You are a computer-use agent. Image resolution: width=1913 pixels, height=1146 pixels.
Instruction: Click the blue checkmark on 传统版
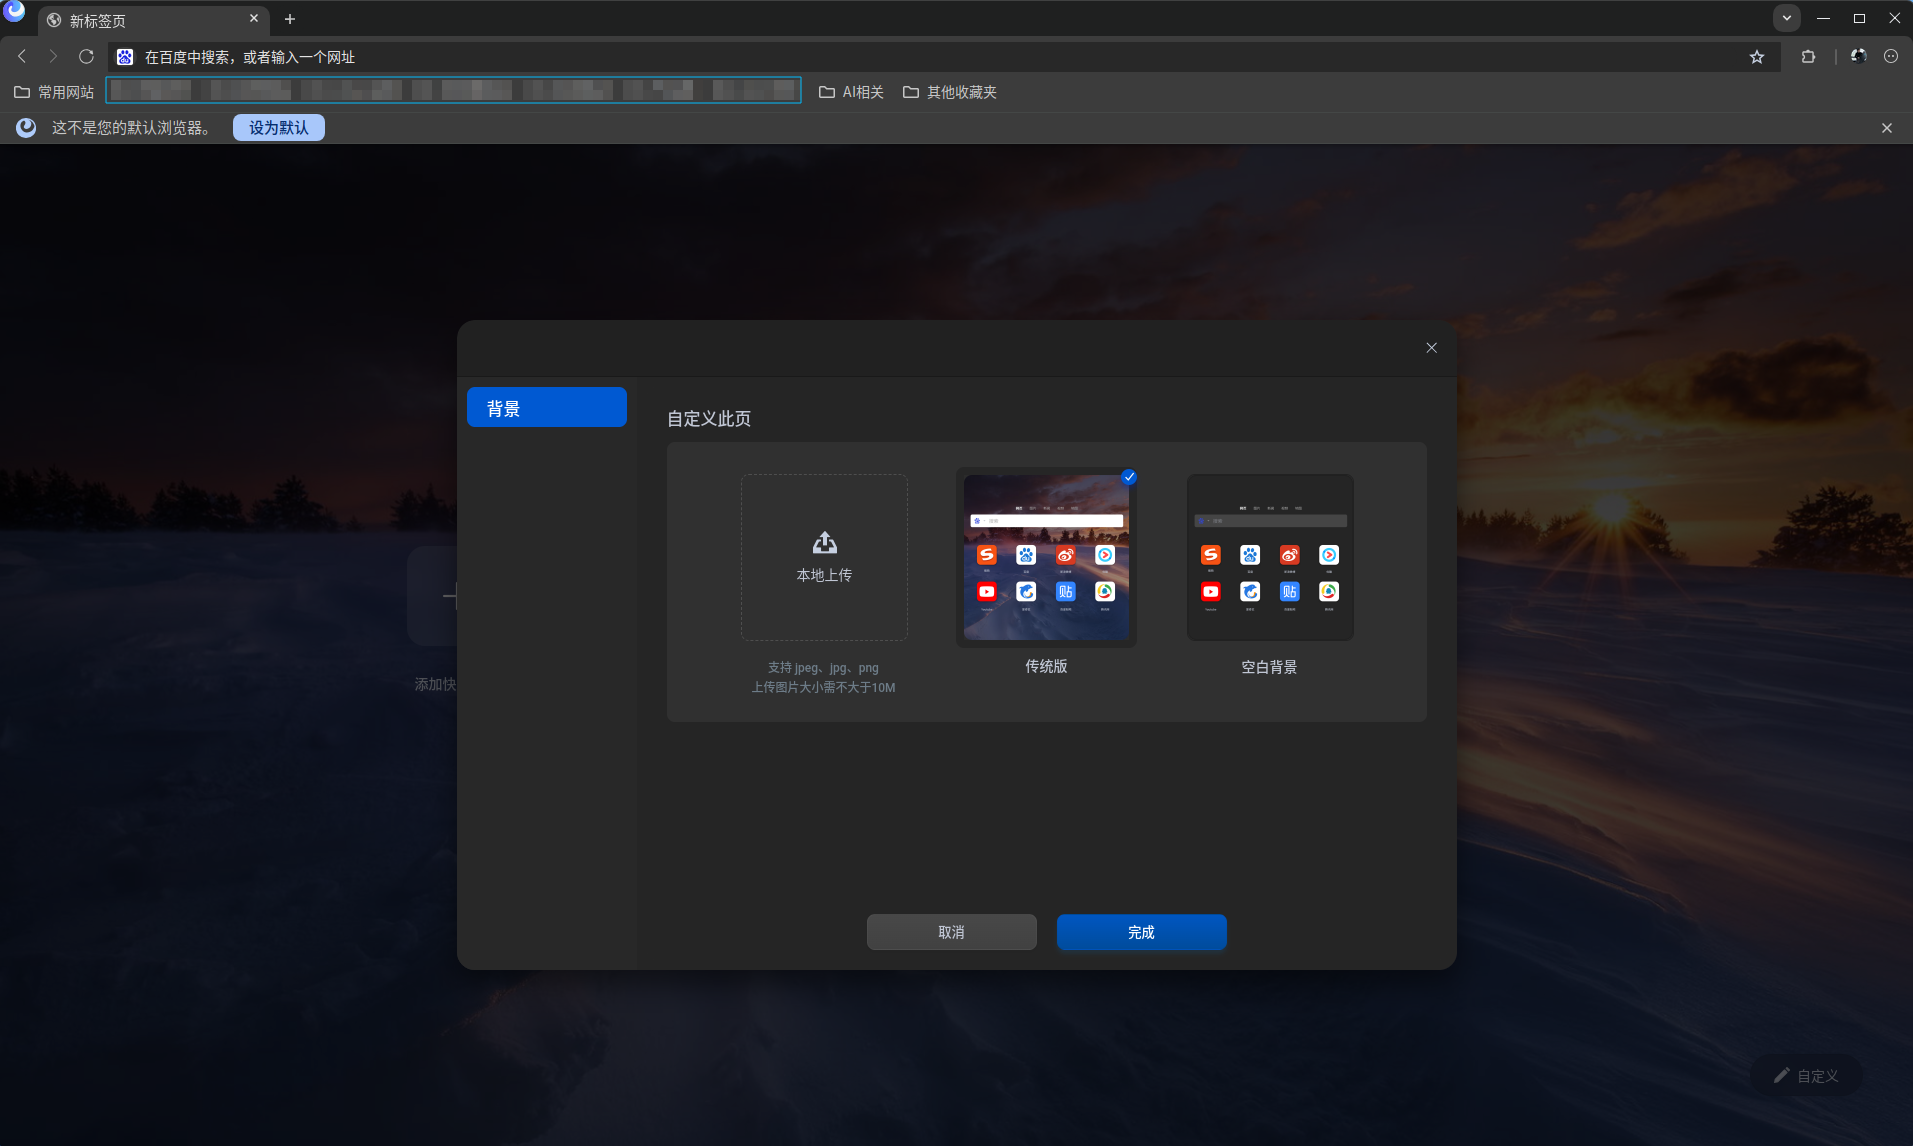point(1129,477)
